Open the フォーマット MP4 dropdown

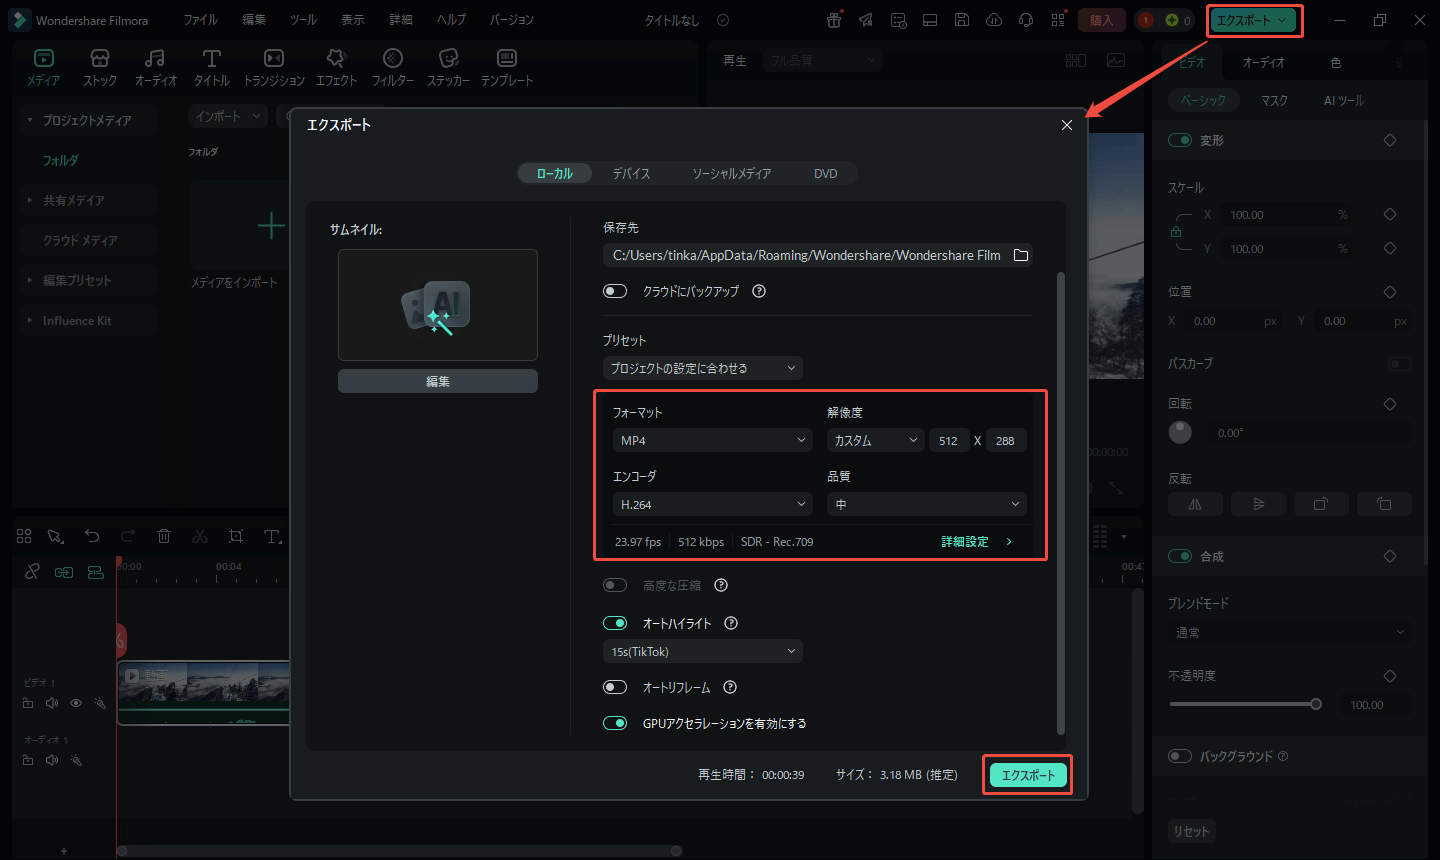pos(713,440)
